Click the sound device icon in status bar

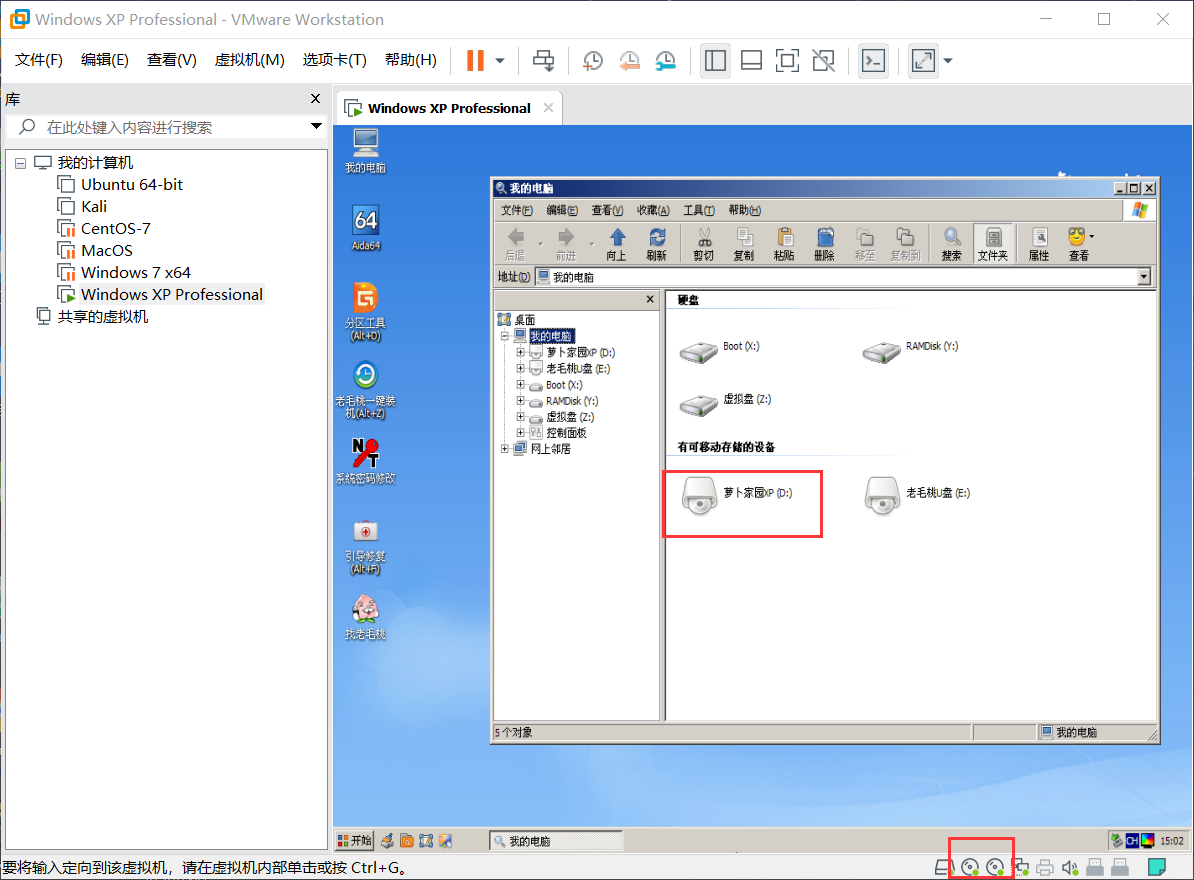pyautogui.click(x=1070, y=866)
